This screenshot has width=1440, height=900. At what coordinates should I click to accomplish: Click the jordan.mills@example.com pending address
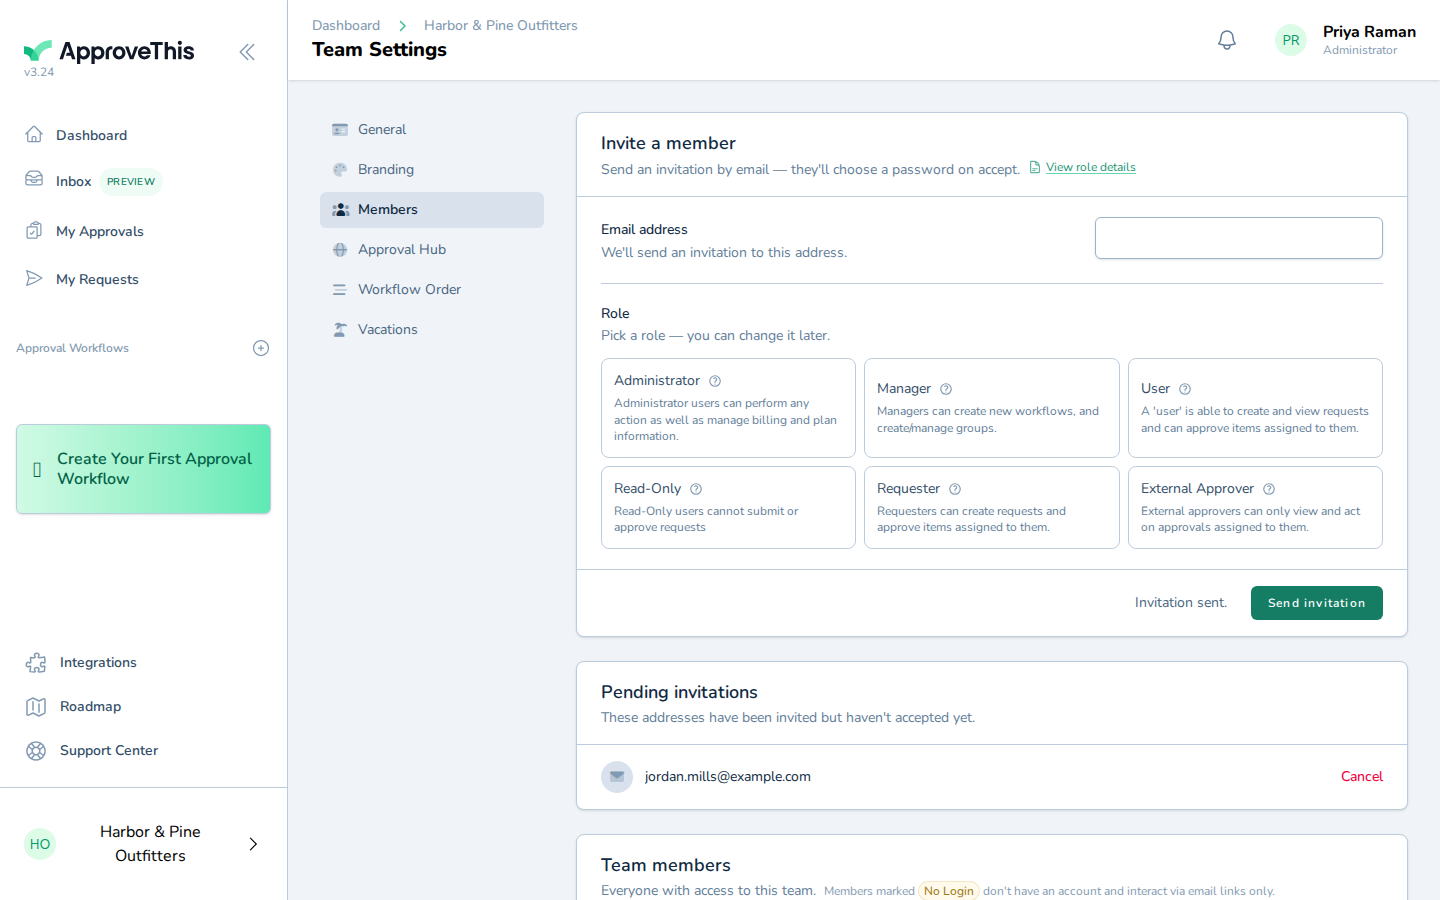click(x=728, y=776)
